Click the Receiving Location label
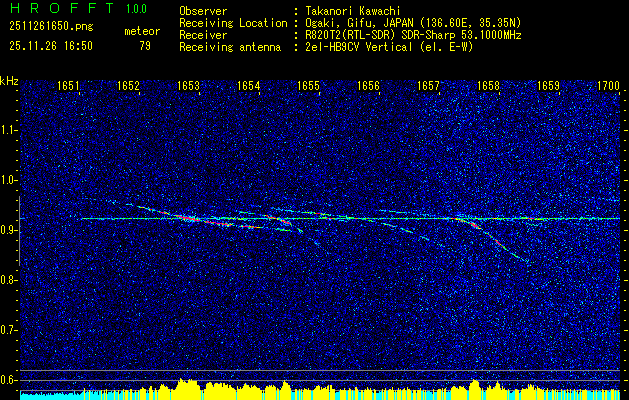Image resolution: width=629 pixels, height=400 pixels. [x=233, y=23]
